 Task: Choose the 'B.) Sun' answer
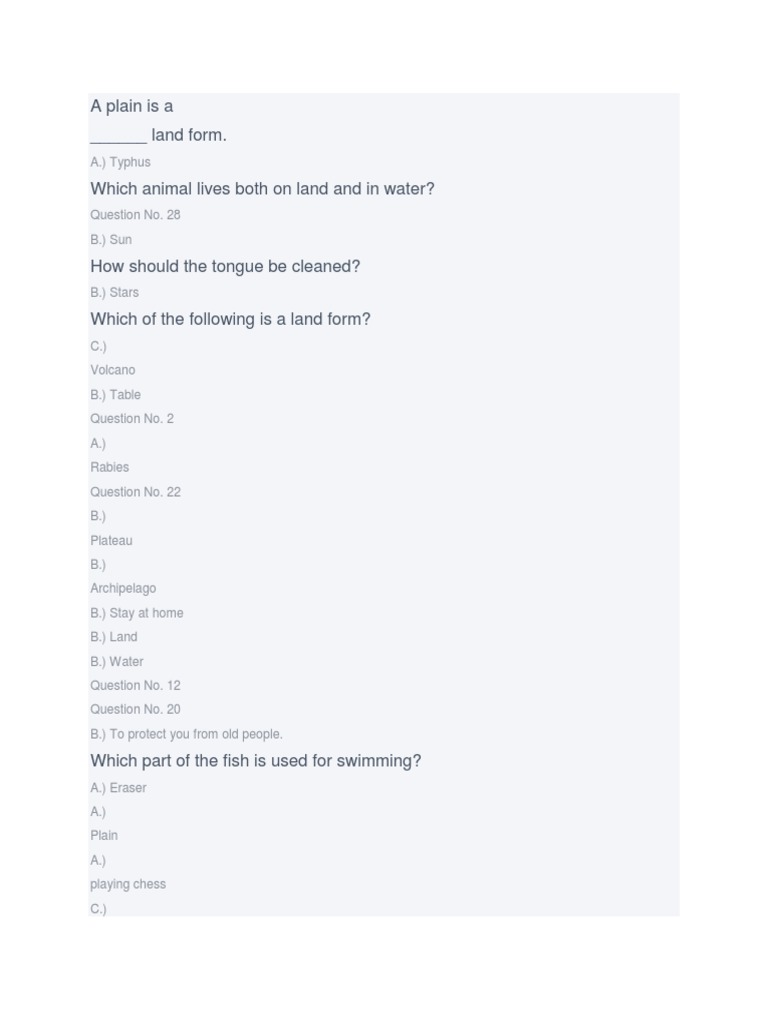click(x=111, y=240)
